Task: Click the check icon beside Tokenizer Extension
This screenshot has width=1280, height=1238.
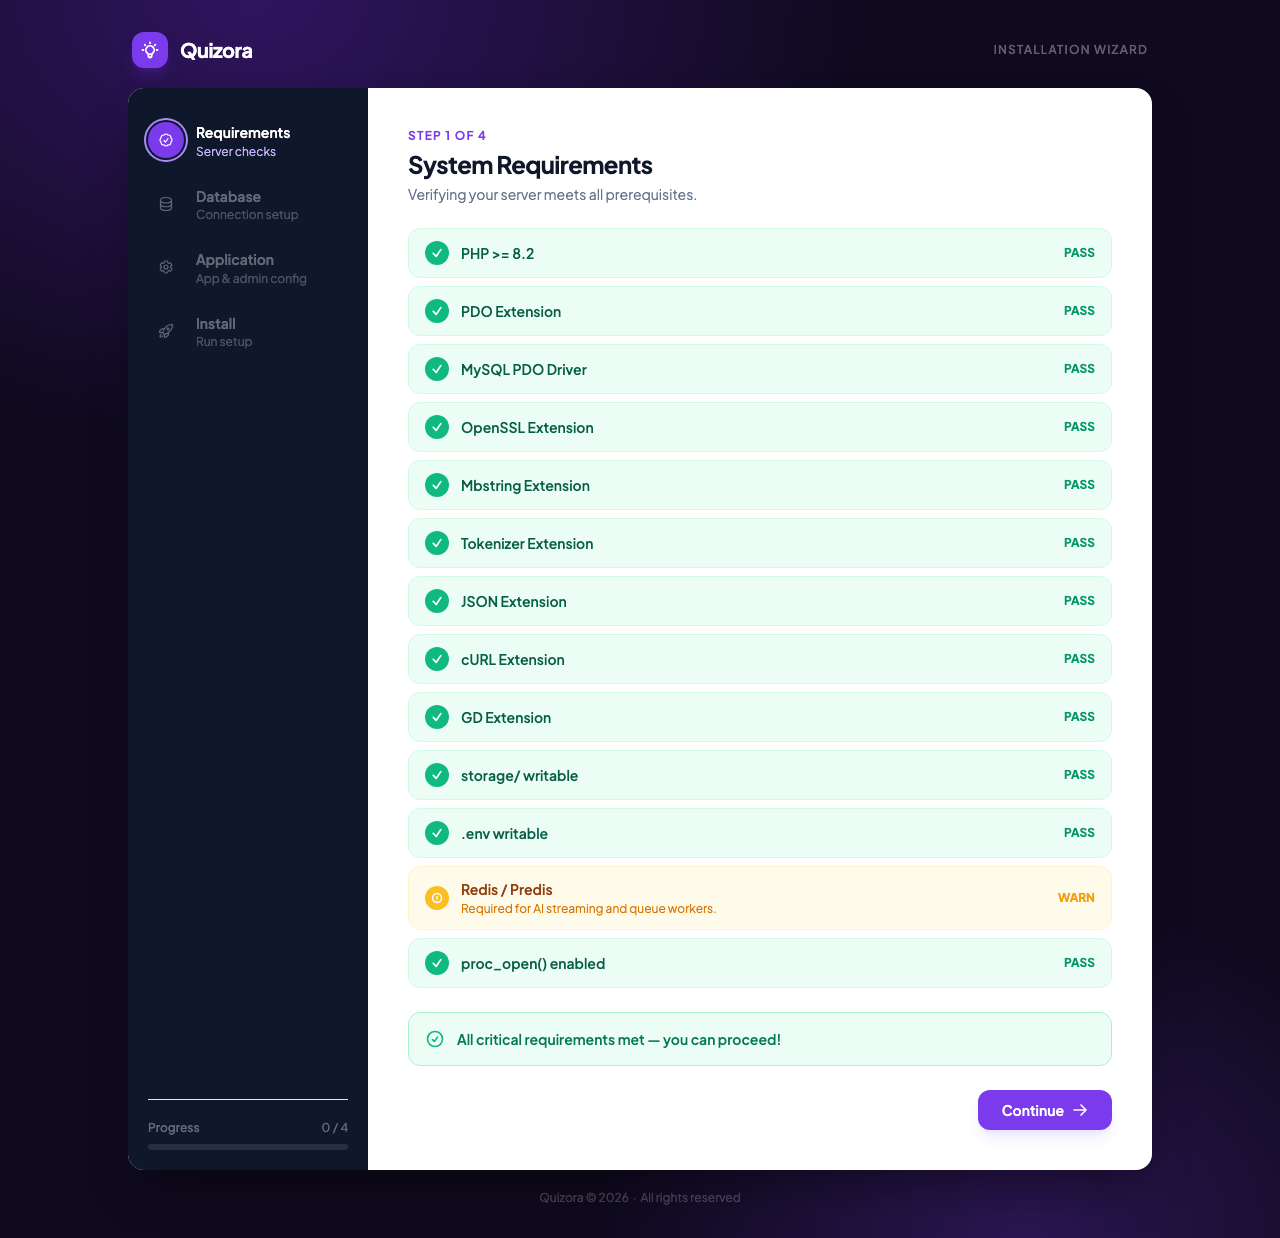Action: tap(437, 543)
